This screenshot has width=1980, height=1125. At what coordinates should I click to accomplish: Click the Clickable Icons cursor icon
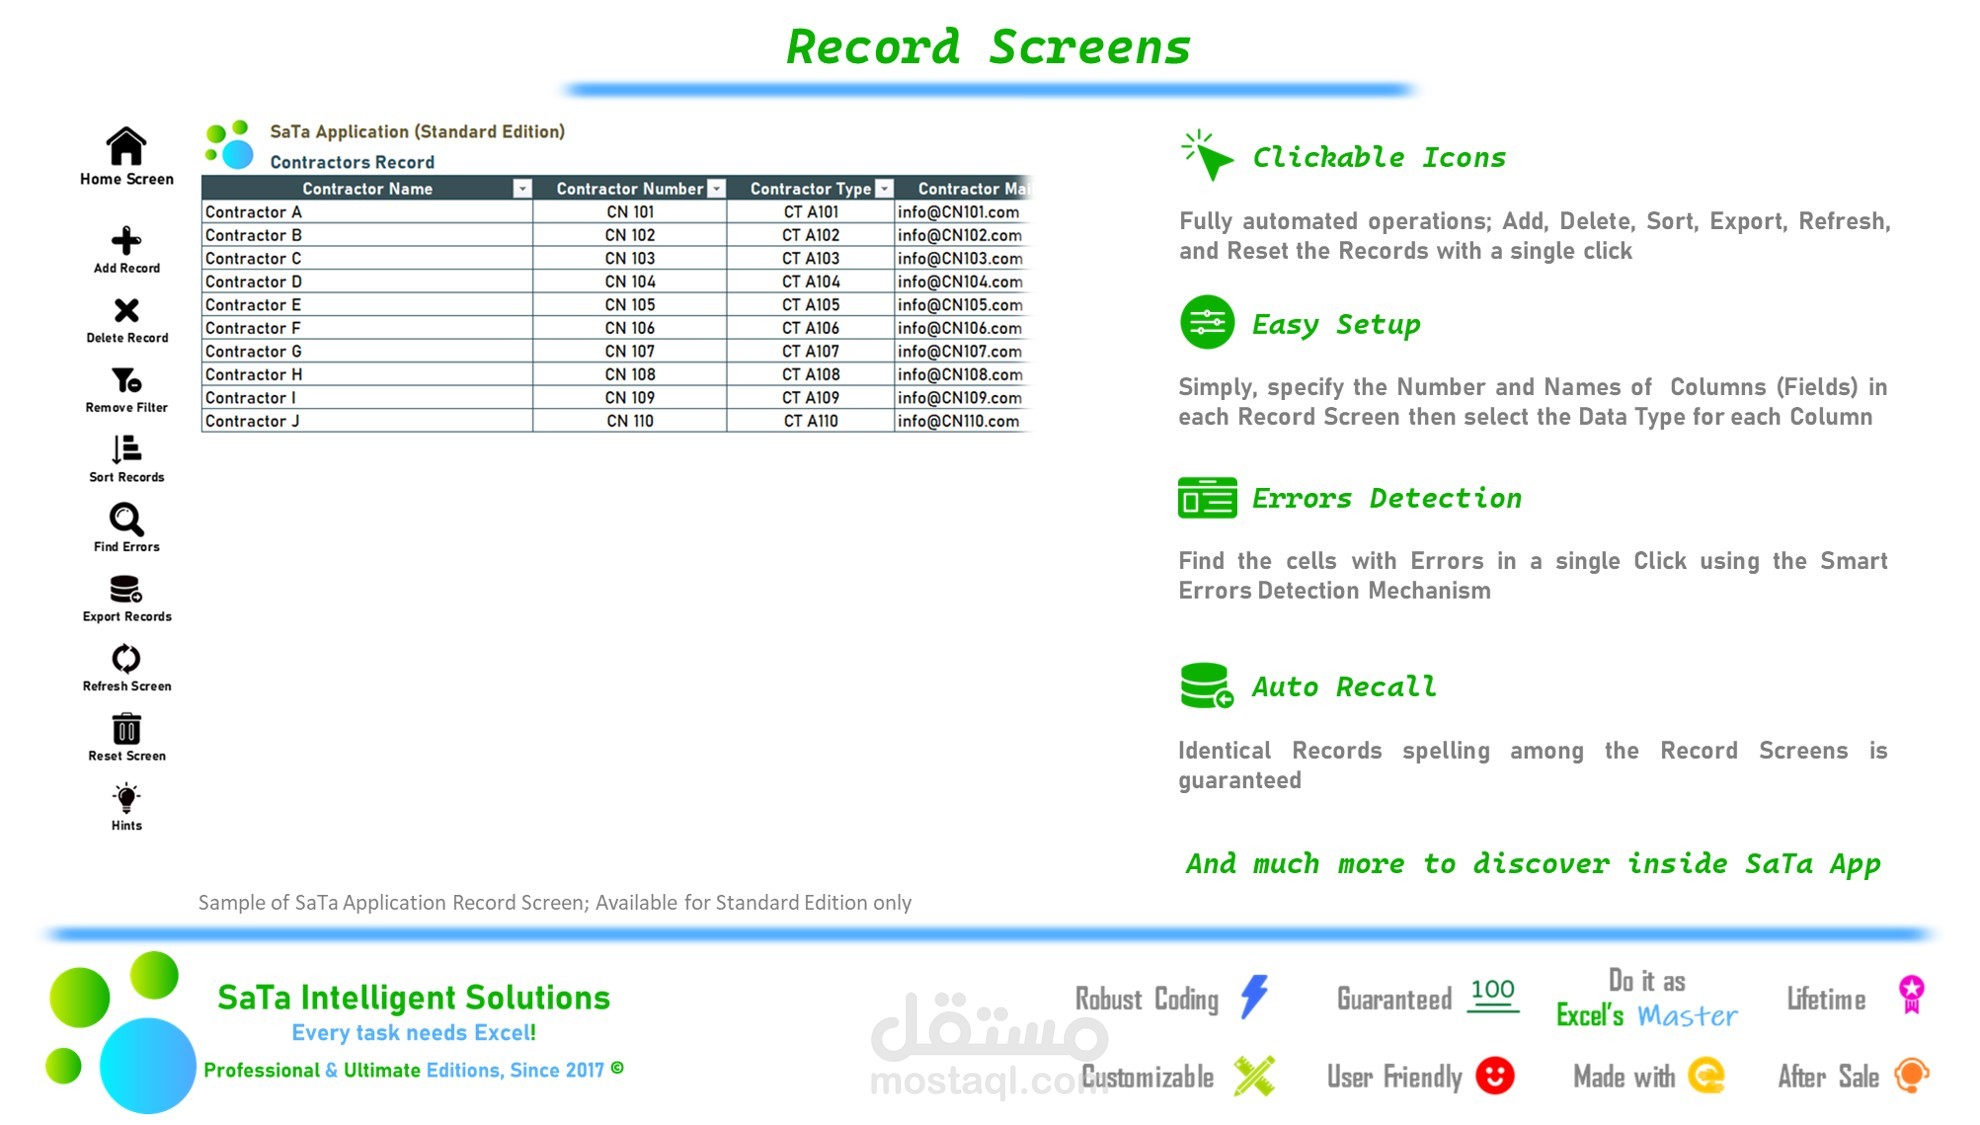[x=1207, y=156]
